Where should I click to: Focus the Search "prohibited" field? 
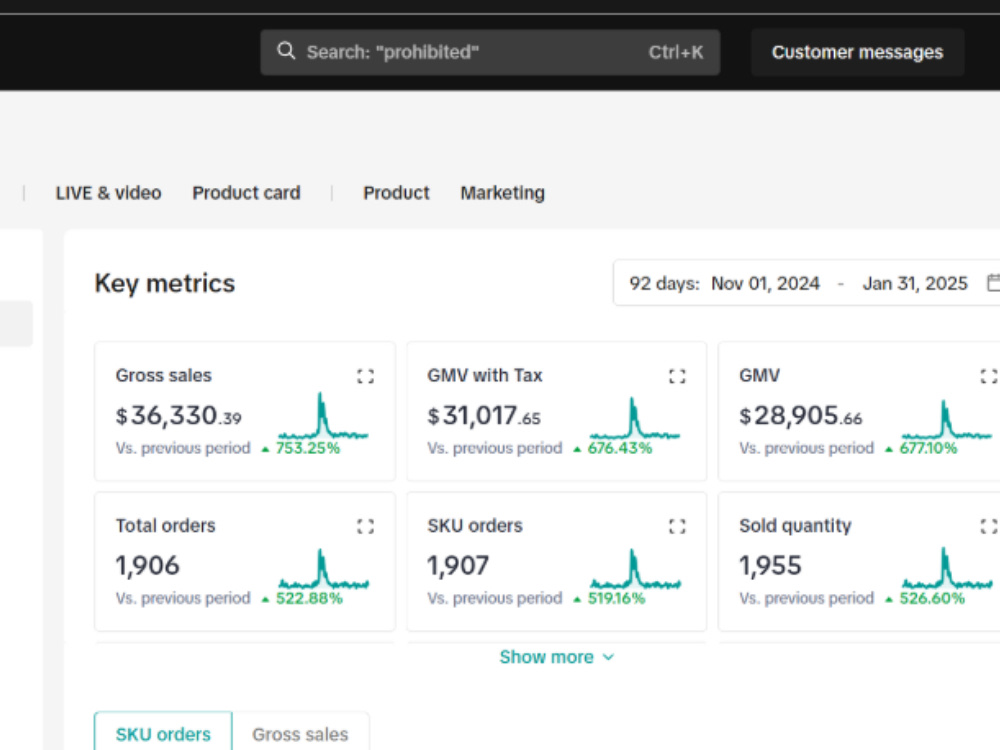click(x=490, y=52)
